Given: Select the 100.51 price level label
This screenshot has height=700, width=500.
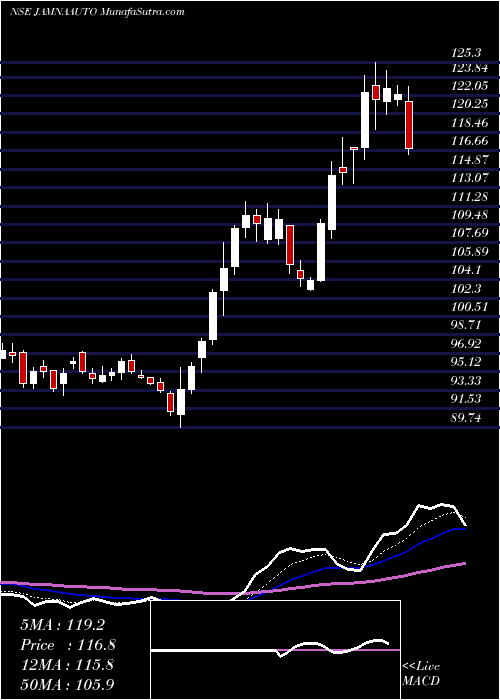Looking at the screenshot, I should 470,307.
